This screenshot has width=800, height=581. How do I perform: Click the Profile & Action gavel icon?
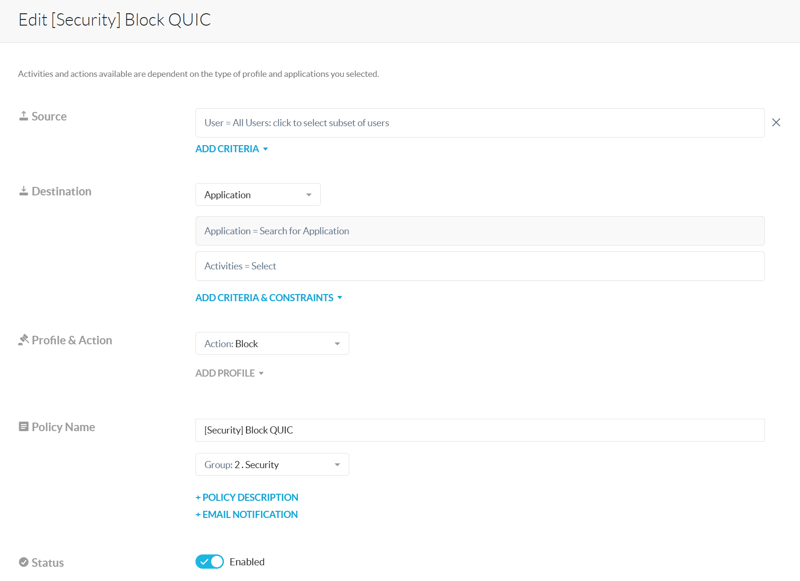tap(23, 340)
